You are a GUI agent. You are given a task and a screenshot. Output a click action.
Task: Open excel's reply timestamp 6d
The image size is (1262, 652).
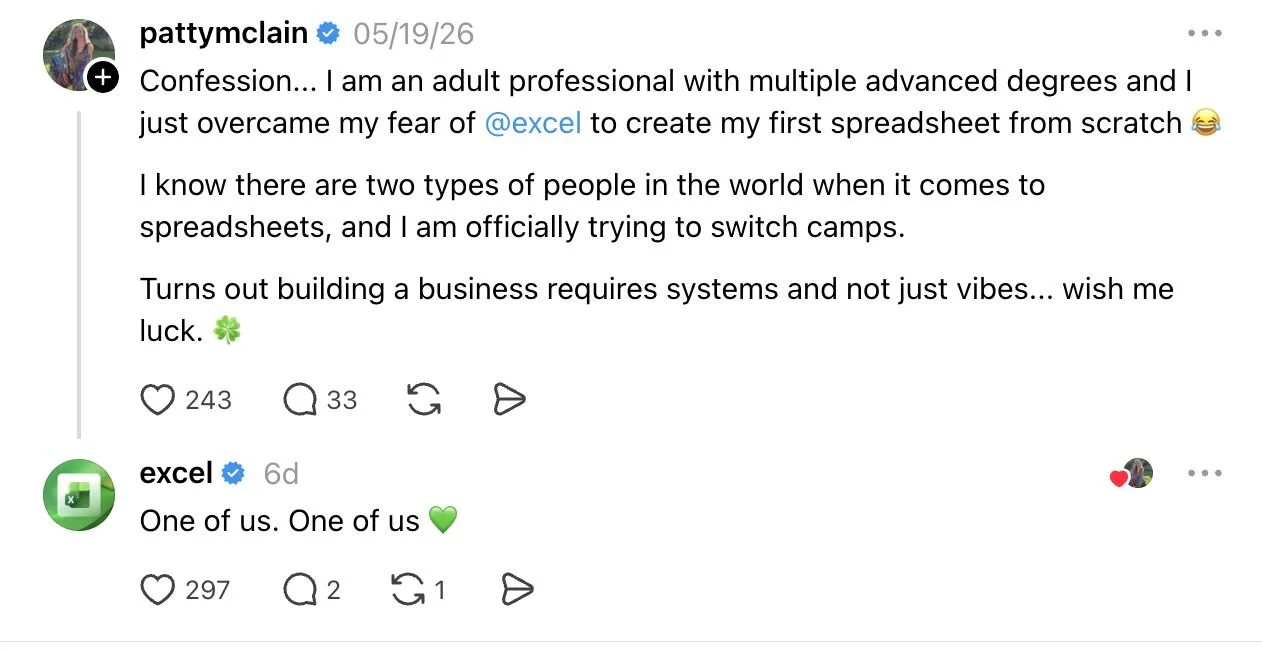(x=281, y=473)
